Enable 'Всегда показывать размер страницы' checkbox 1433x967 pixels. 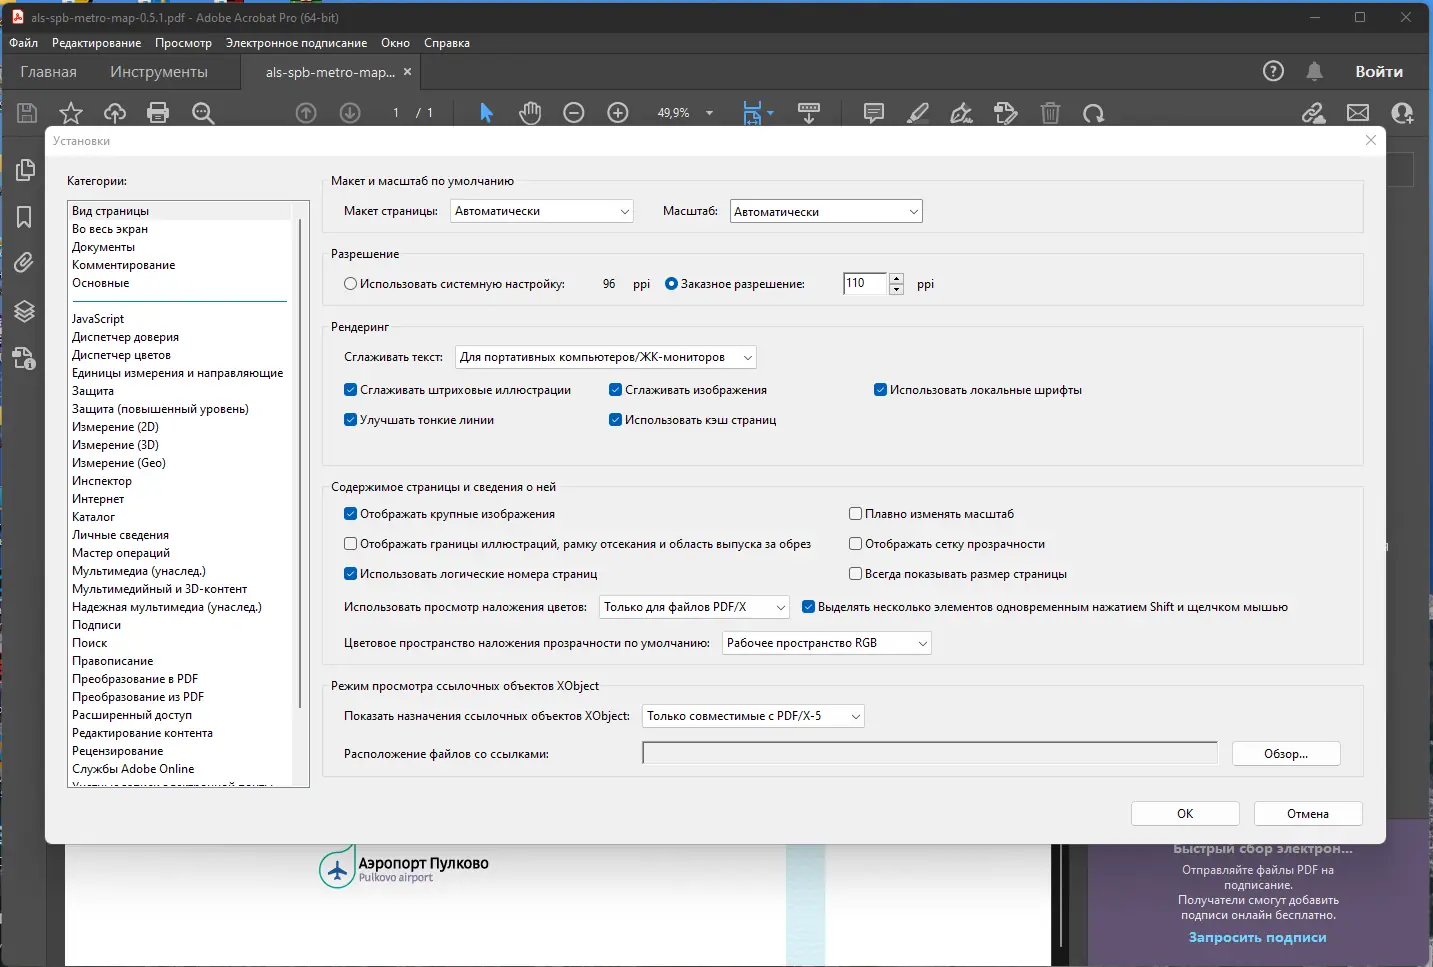(x=855, y=574)
